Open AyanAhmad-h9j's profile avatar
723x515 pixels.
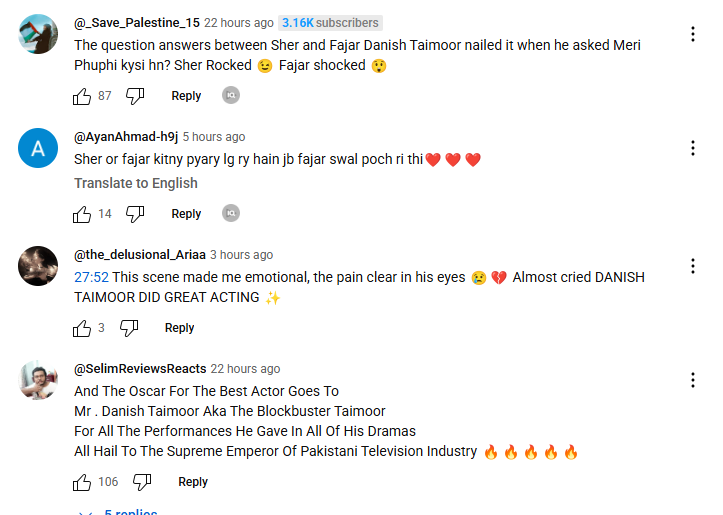[x=38, y=149]
